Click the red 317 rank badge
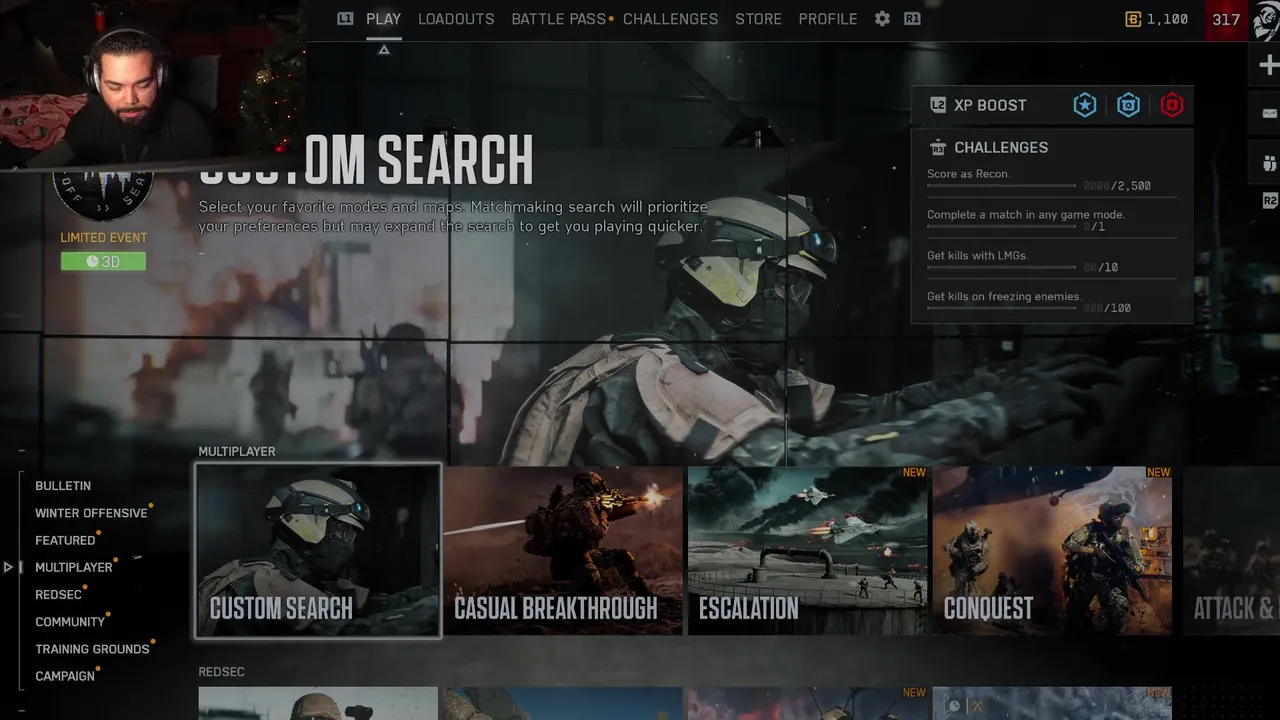The height and width of the screenshot is (720, 1280). point(1226,19)
